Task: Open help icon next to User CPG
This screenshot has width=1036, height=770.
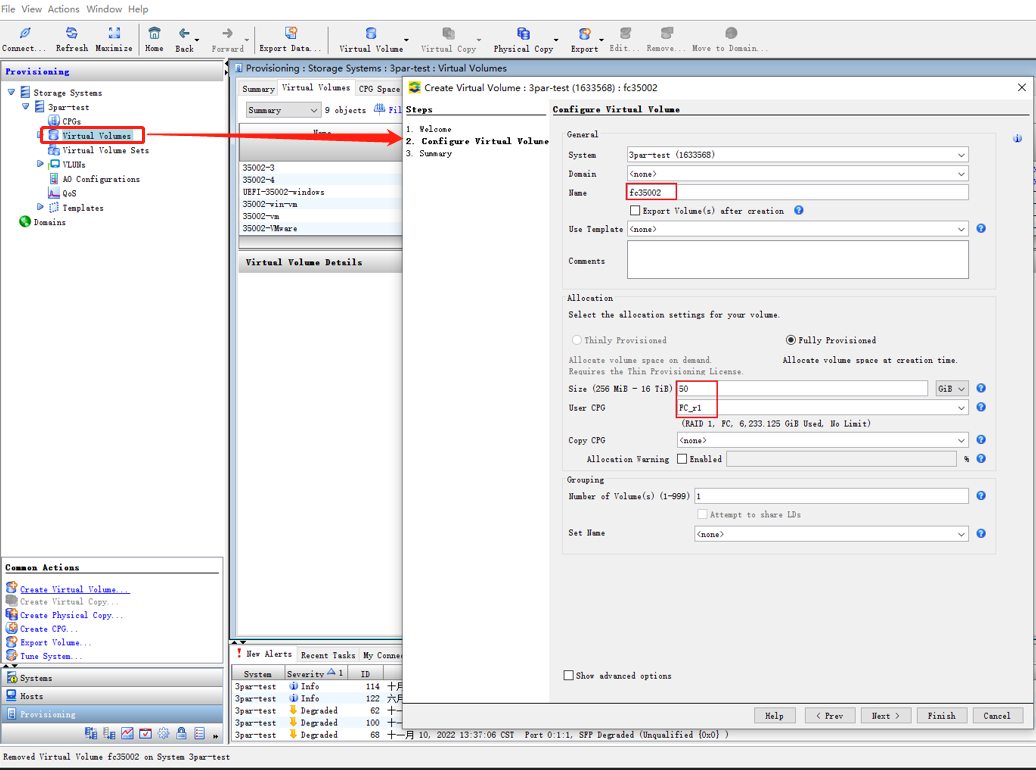Action: coord(981,407)
